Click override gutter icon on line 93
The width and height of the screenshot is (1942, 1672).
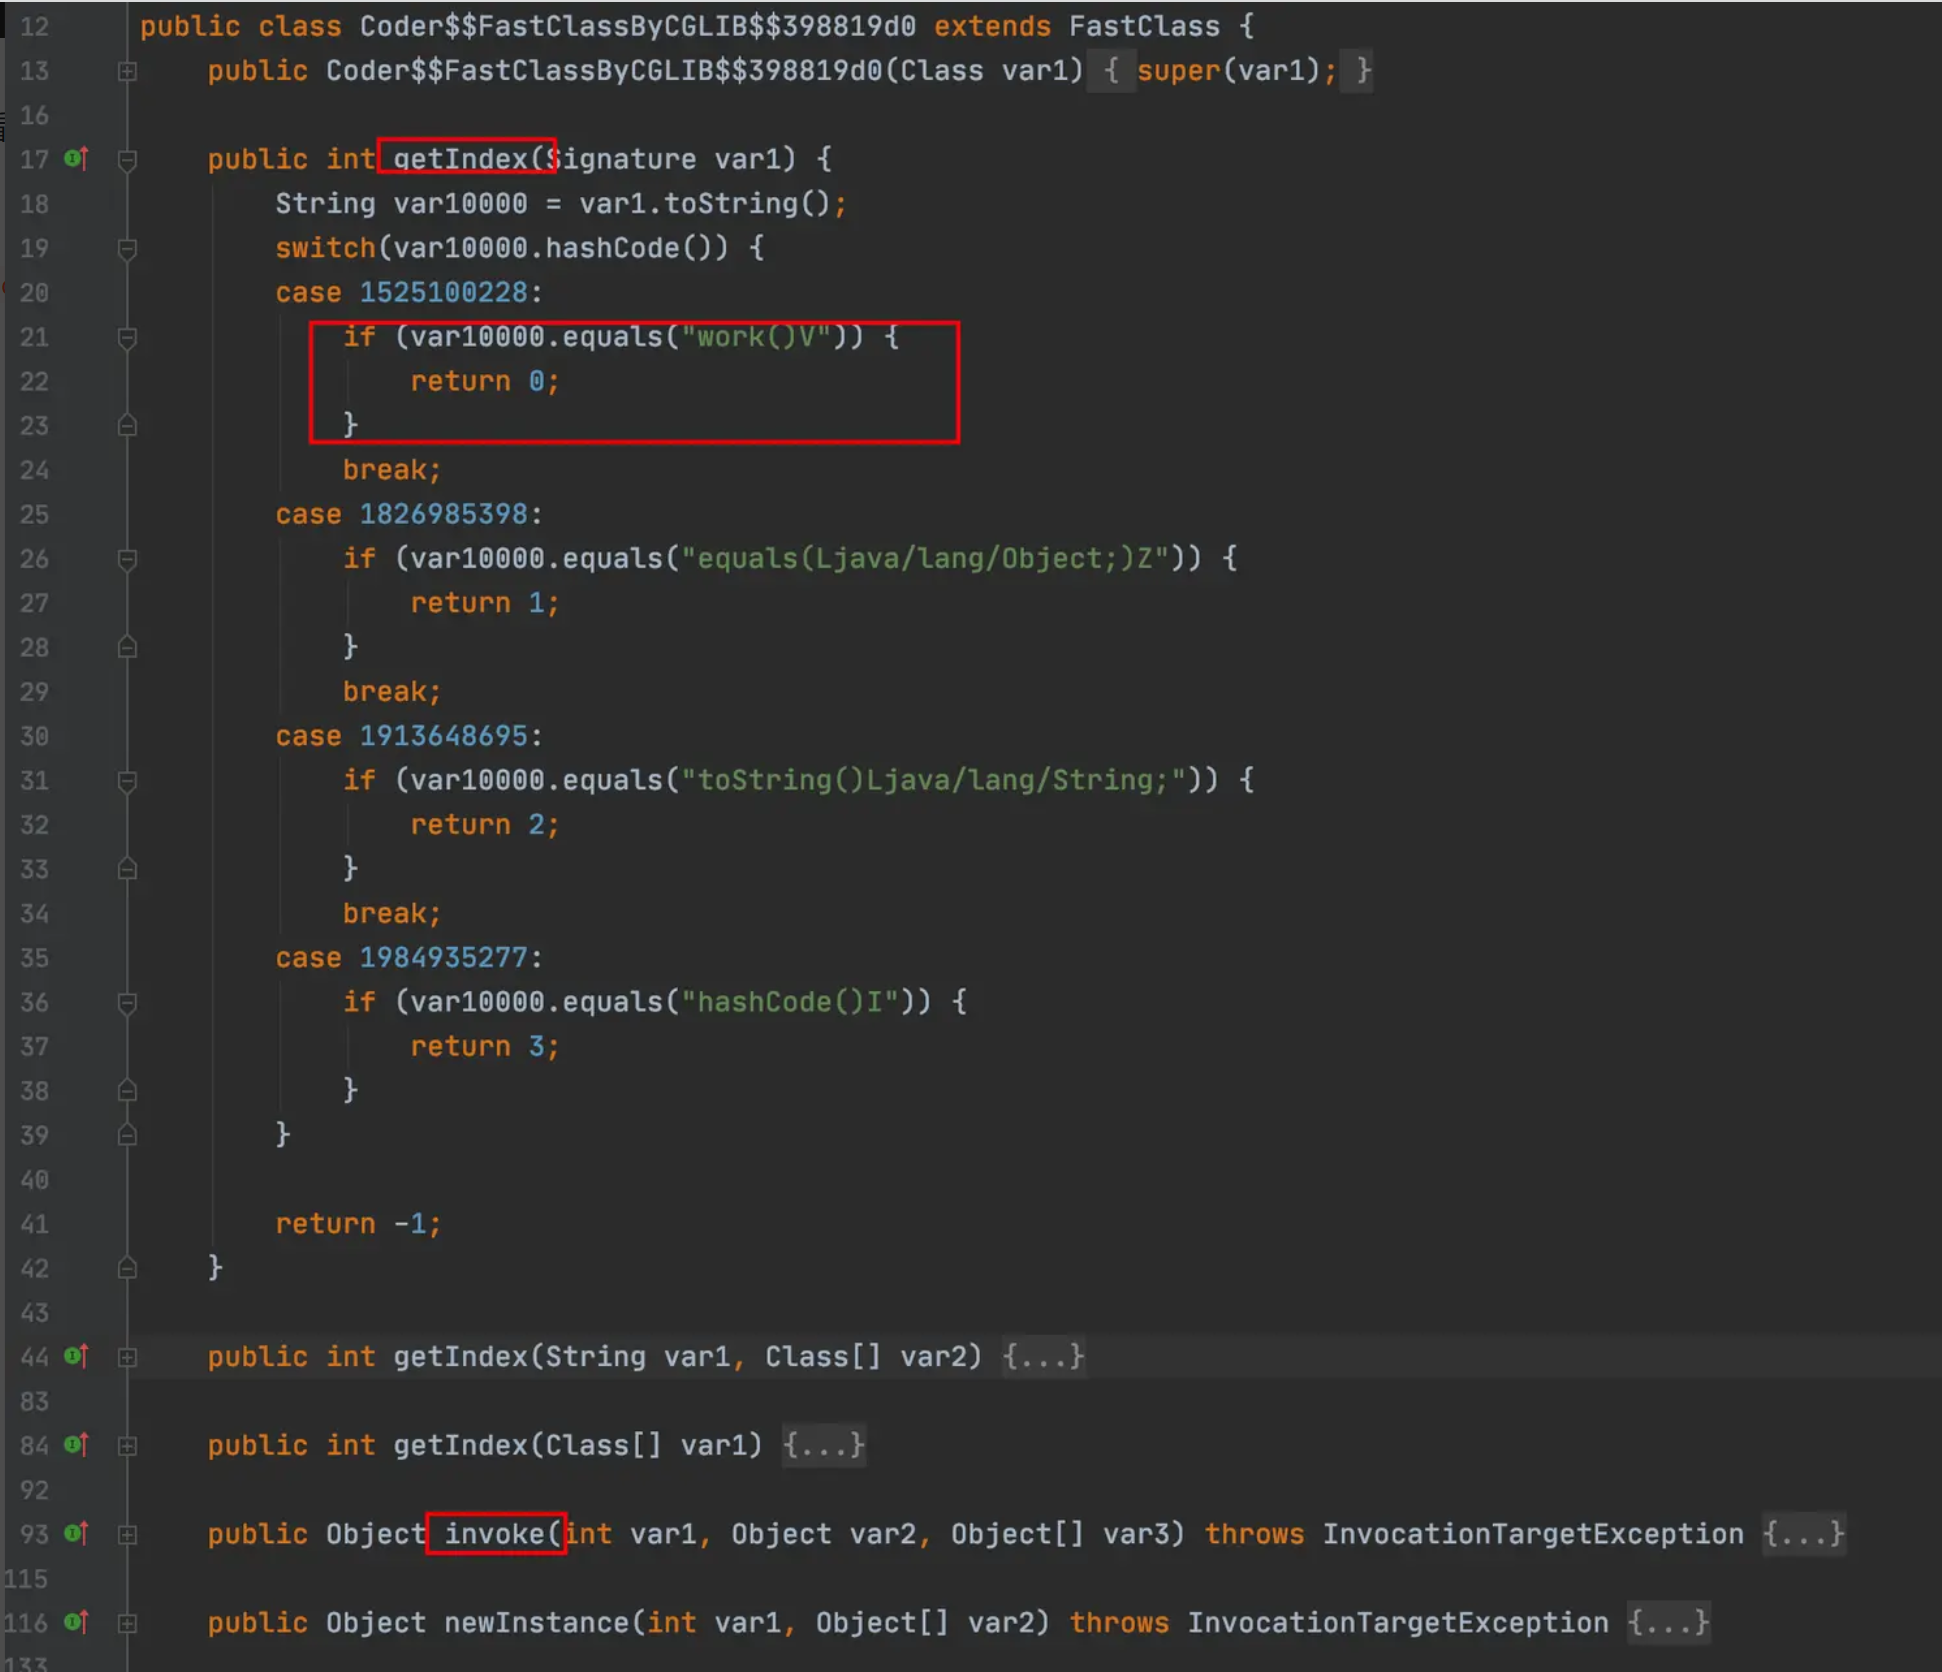pyautogui.click(x=76, y=1532)
